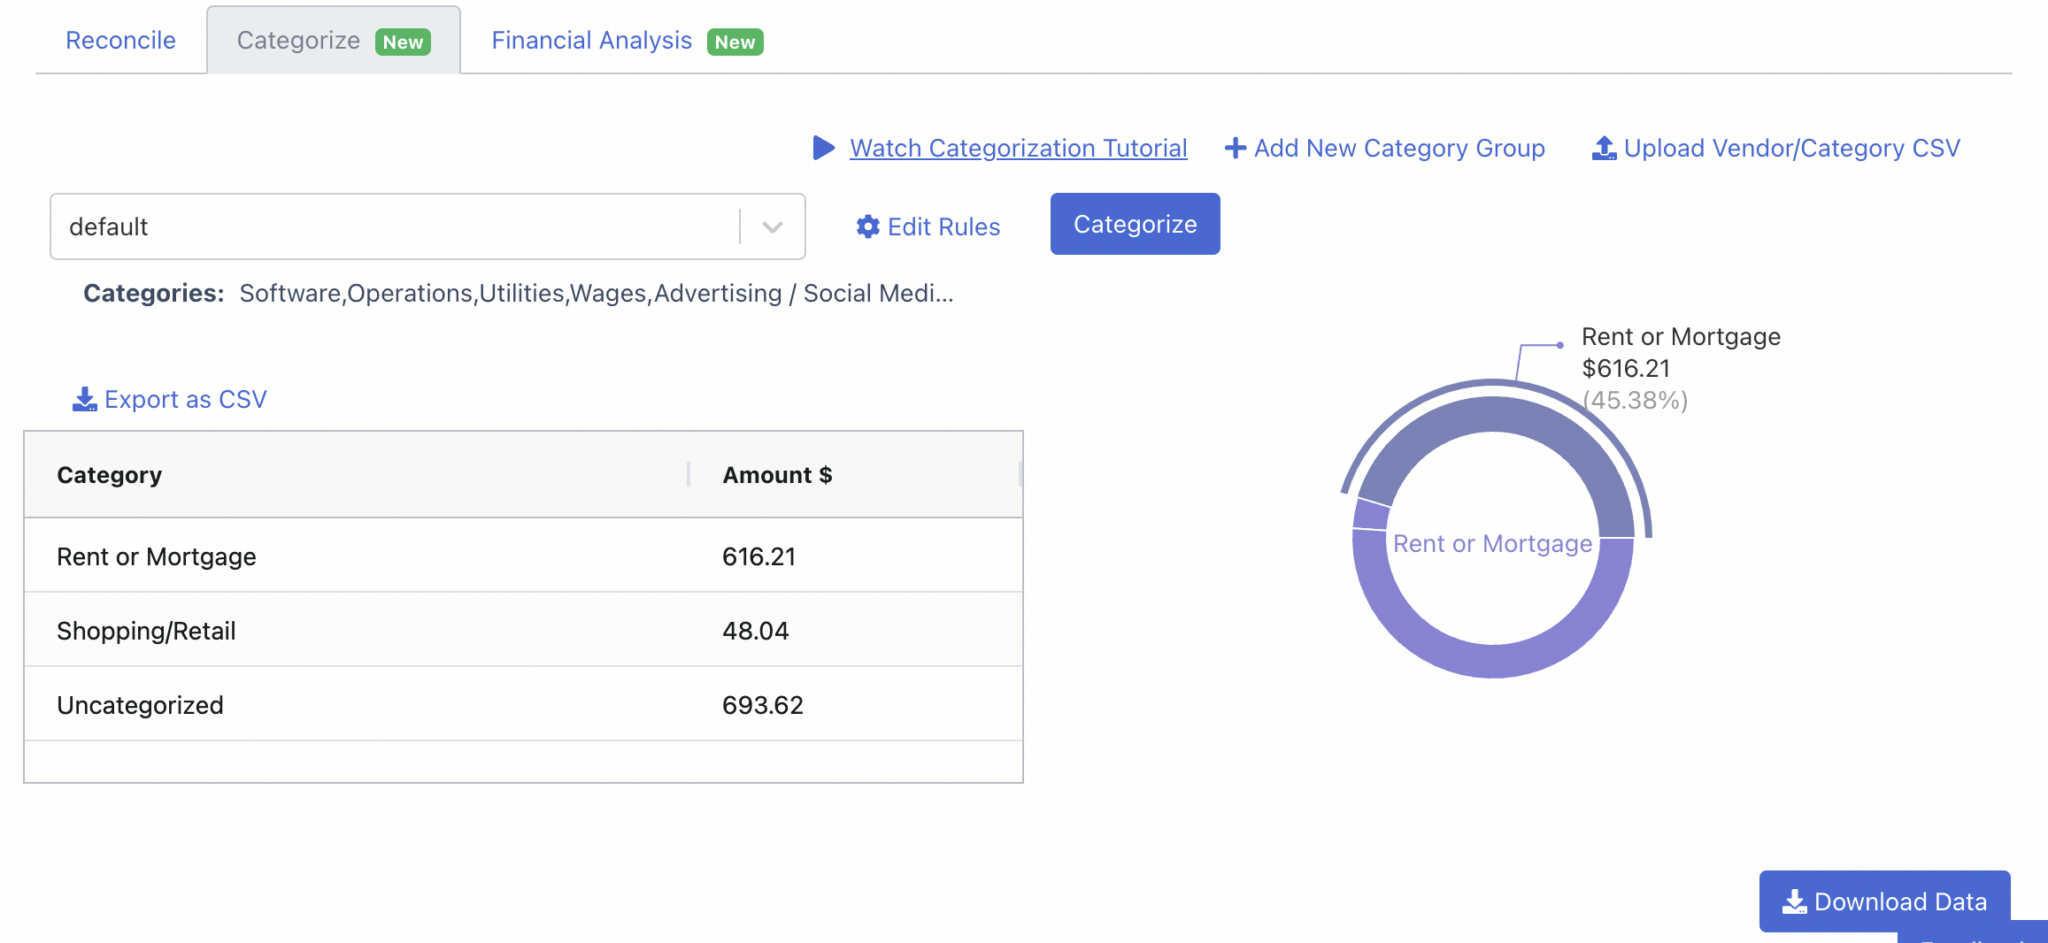Click the plus icon for Add New Category Group

[x=1235, y=148]
